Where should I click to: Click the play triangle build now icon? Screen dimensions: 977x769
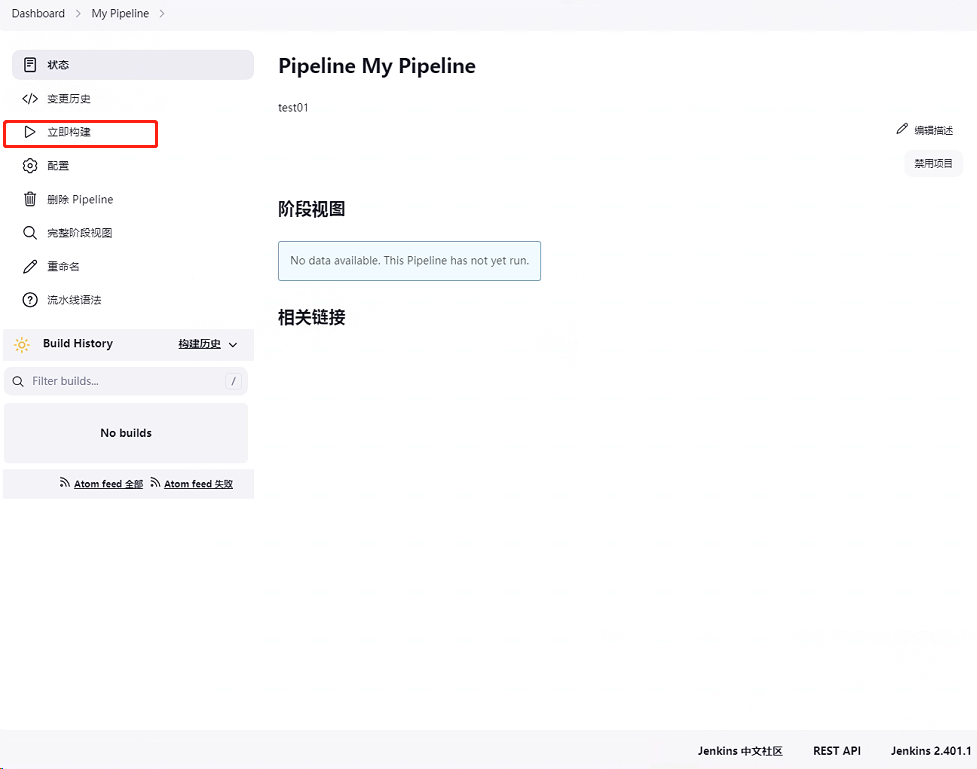click(x=30, y=132)
